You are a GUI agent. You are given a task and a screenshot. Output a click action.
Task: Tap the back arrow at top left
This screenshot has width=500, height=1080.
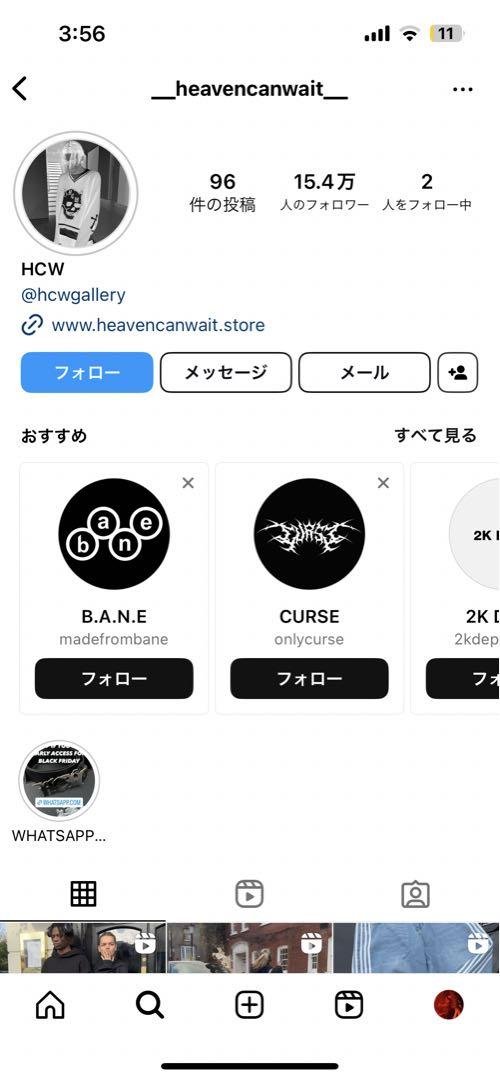[x=20, y=89]
